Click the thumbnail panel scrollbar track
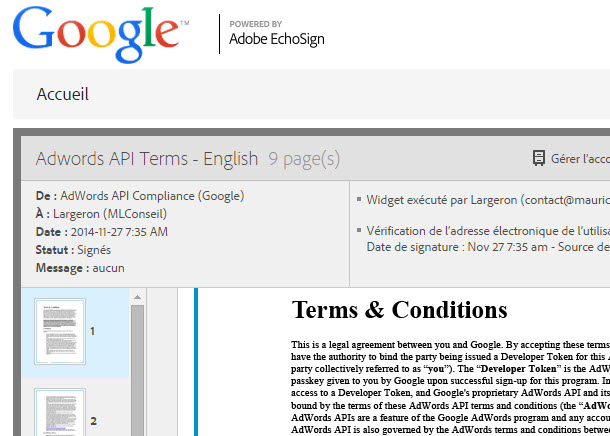Screen dimensions: 610x436 (137, 369)
